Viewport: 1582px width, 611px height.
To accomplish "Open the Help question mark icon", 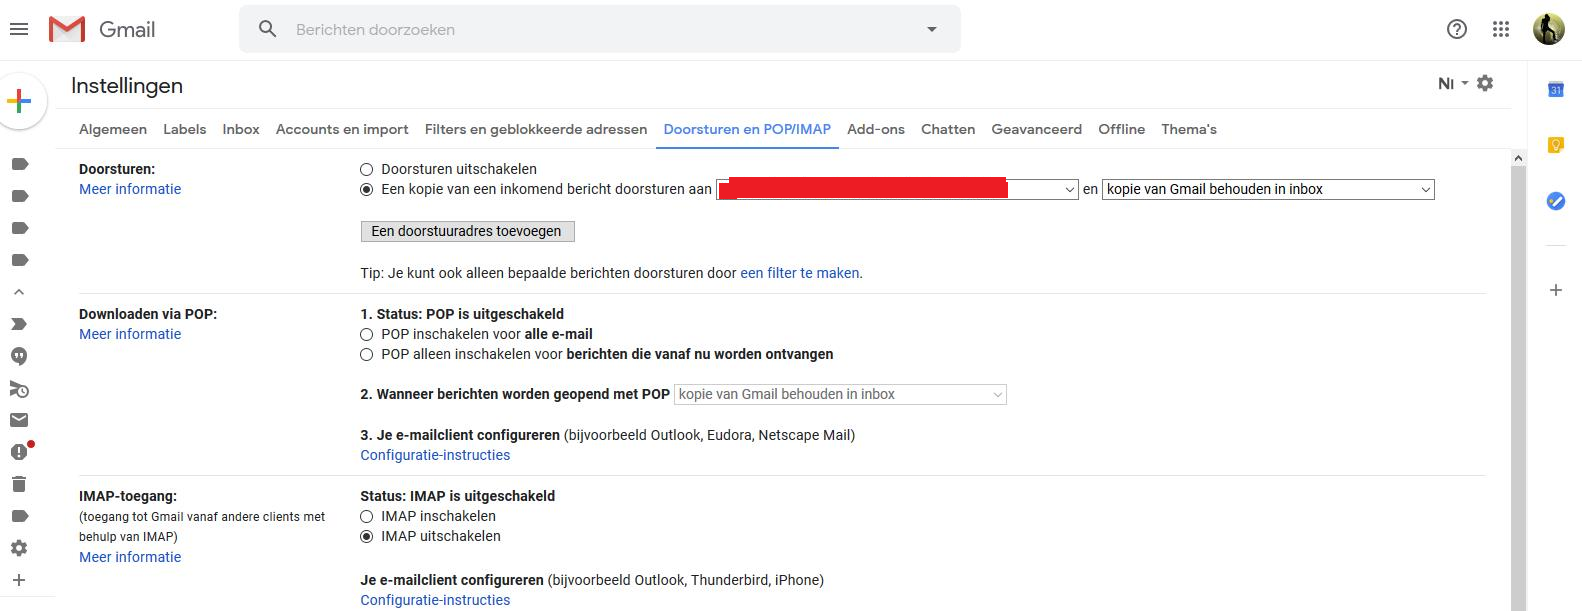I will coord(1457,29).
